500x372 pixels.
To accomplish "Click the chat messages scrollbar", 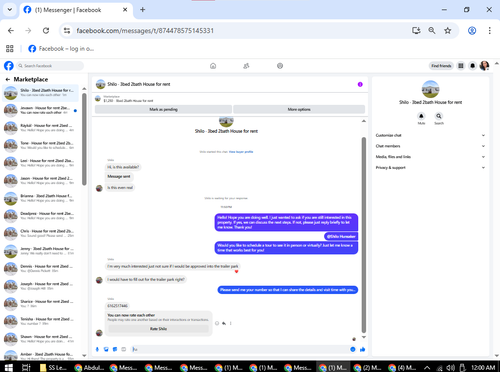I will point(364,235).
